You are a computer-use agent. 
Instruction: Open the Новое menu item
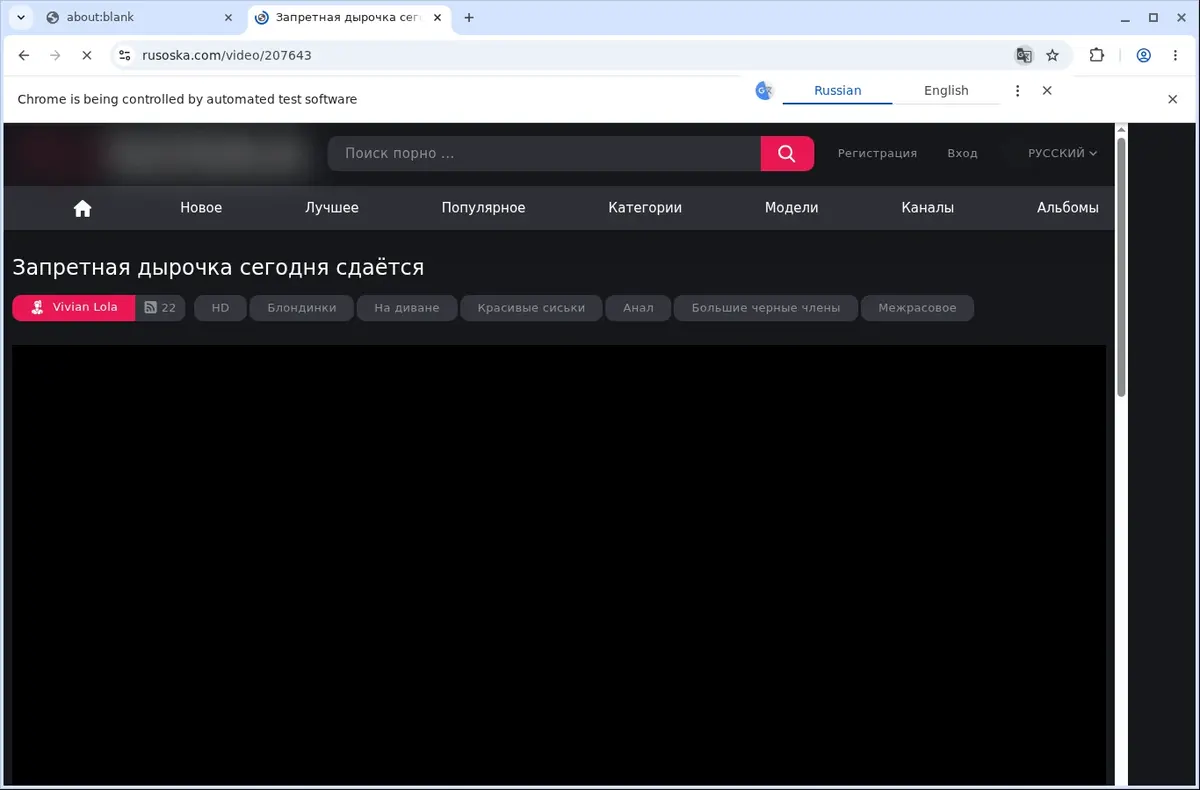click(x=201, y=208)
